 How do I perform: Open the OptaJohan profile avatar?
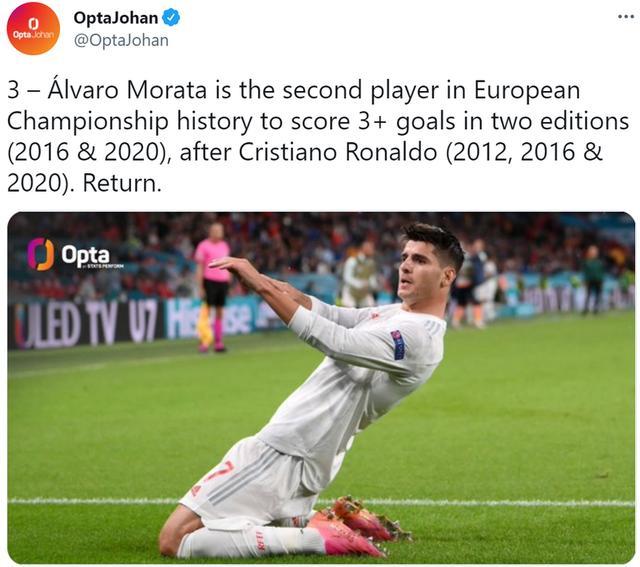click(x=33, y=28)
